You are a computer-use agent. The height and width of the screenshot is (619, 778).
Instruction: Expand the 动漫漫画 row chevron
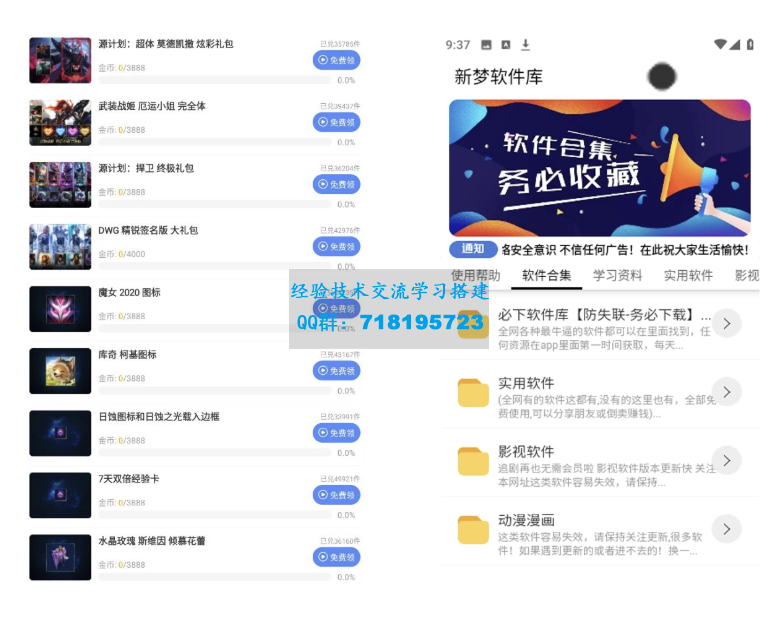[x=727, y=528]
